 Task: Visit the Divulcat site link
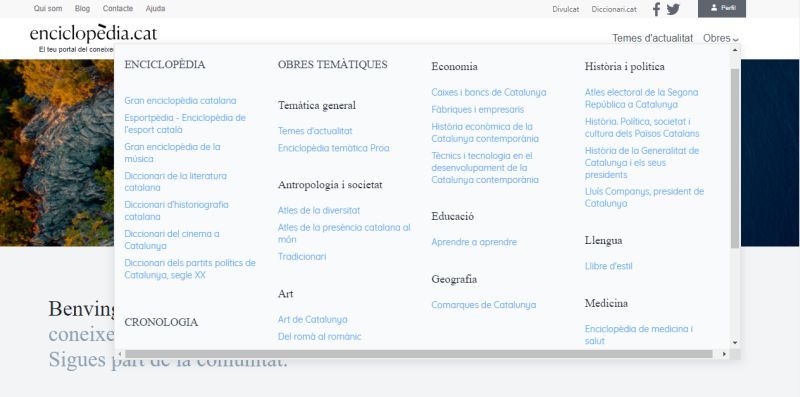pos(566,9)
